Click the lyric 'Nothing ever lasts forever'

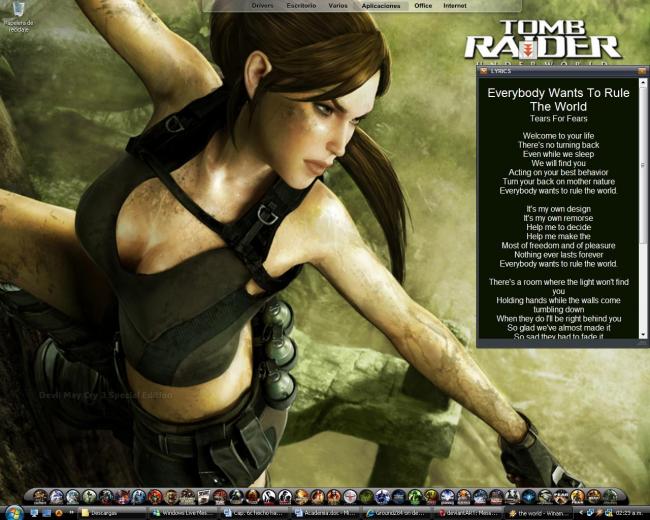pyautogui.click(x=558, y=255)
